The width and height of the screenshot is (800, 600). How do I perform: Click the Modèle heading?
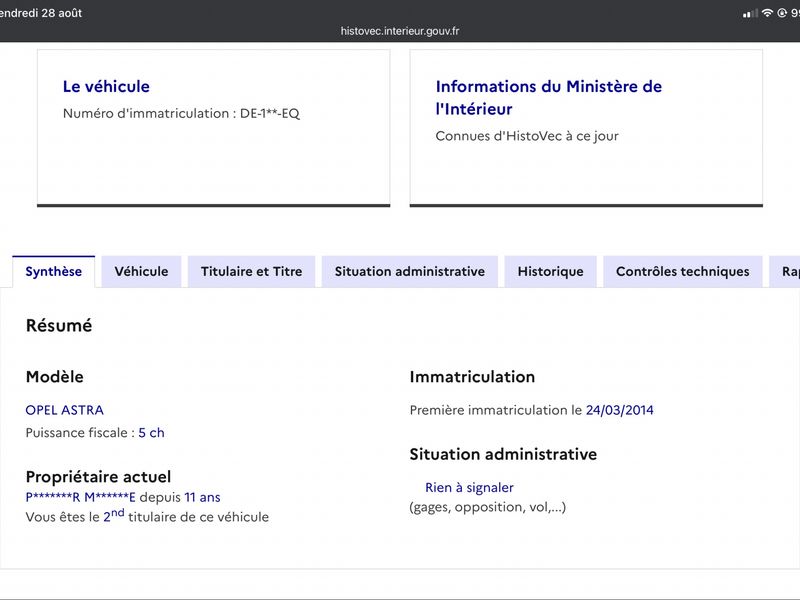[x=55, y=377]
